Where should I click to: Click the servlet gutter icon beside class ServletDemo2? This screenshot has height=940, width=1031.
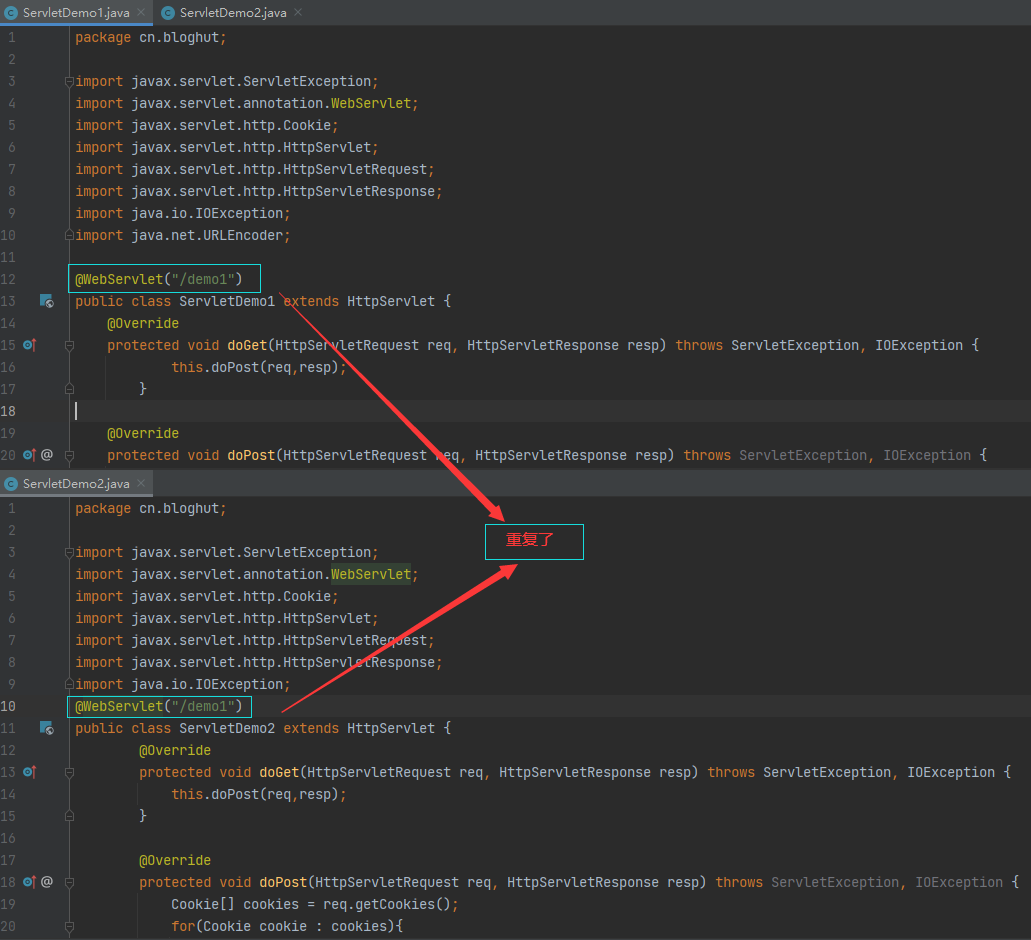[x=47, y=728]
